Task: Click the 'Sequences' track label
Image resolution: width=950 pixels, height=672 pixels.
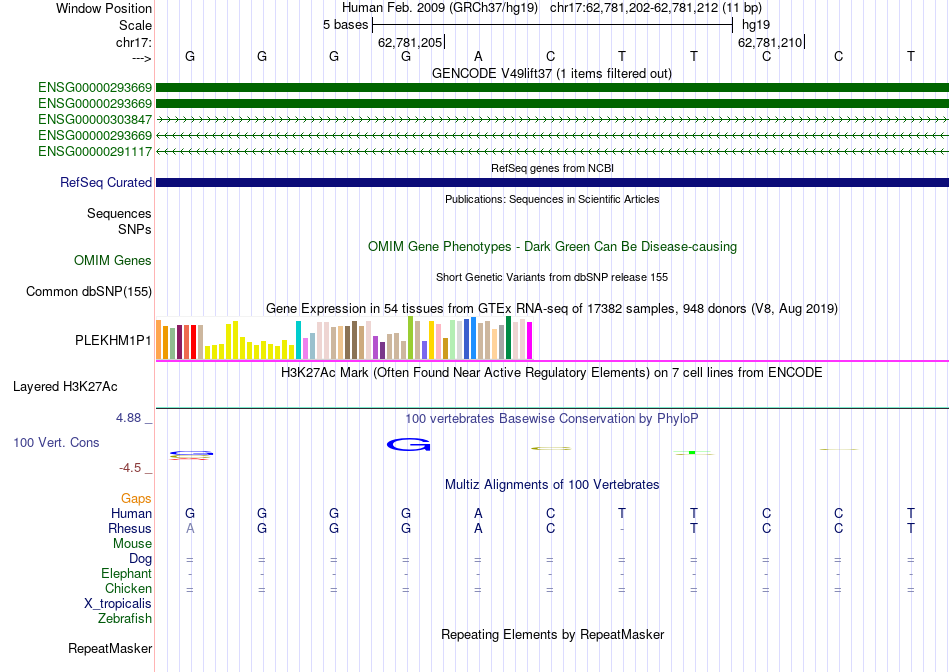Action: (x=119, y=213)
